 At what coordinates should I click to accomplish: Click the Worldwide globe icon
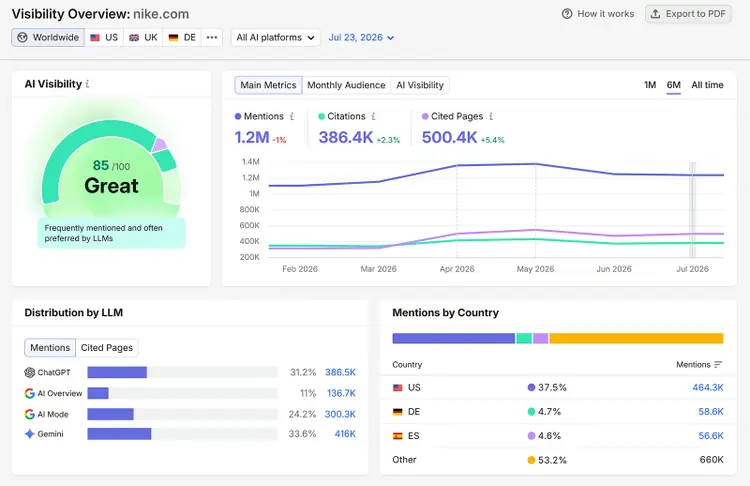coord(22,37)
